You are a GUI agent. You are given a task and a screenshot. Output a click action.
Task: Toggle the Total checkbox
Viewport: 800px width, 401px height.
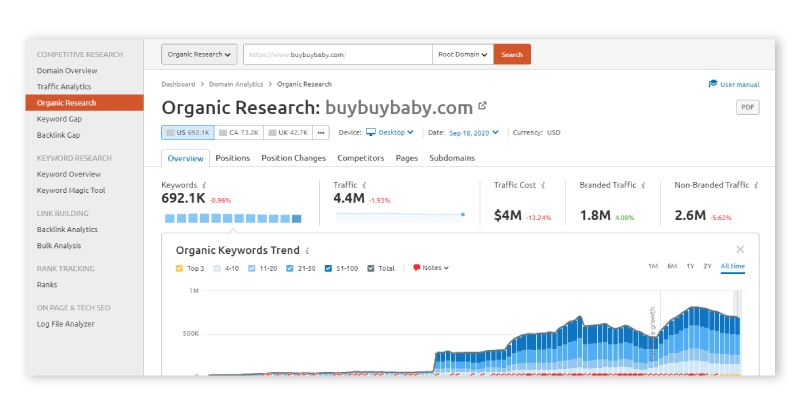point(371,268)
